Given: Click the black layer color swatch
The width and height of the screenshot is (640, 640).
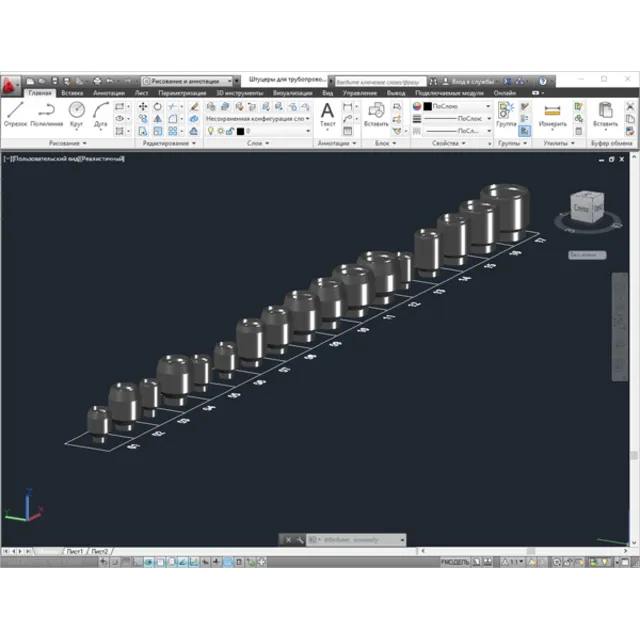Looking at the screenshot, I should click(240, 131).
